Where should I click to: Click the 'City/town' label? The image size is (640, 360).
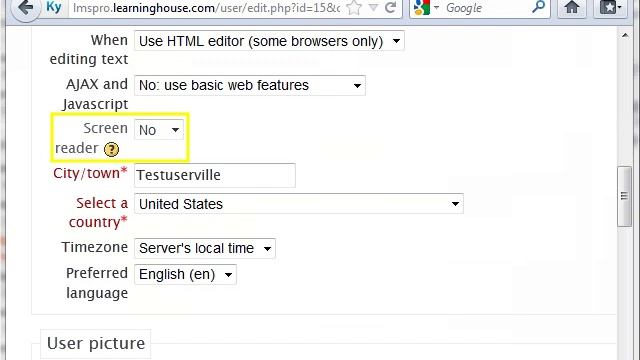click(90, 173)
